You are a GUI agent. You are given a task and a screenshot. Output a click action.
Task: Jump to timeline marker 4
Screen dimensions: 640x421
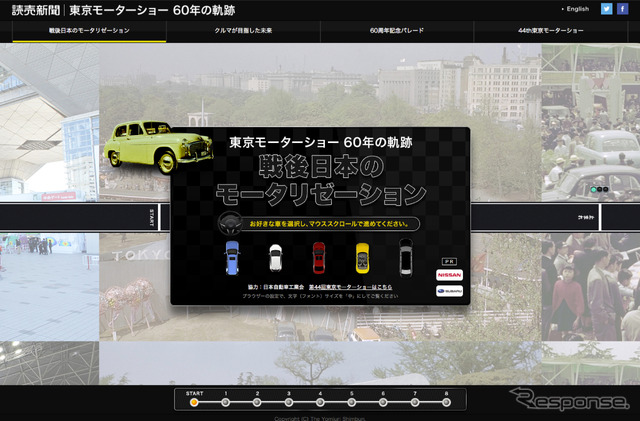320,402
